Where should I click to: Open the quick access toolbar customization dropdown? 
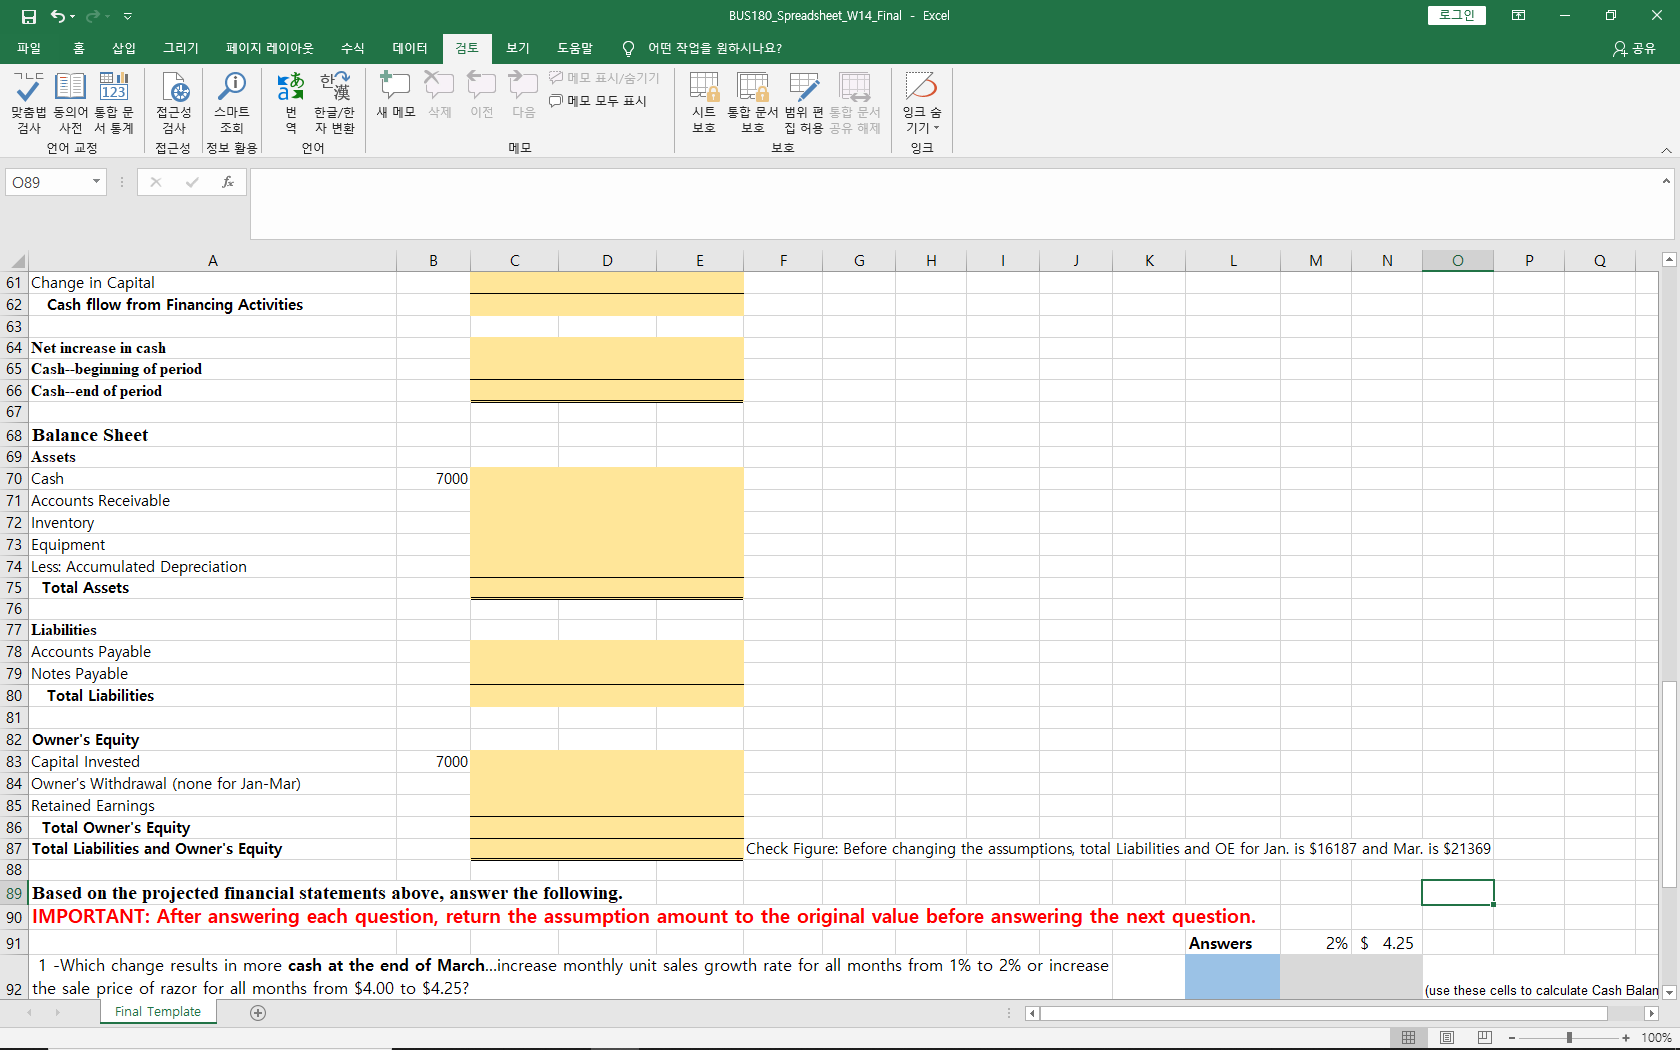pos(127,16)
